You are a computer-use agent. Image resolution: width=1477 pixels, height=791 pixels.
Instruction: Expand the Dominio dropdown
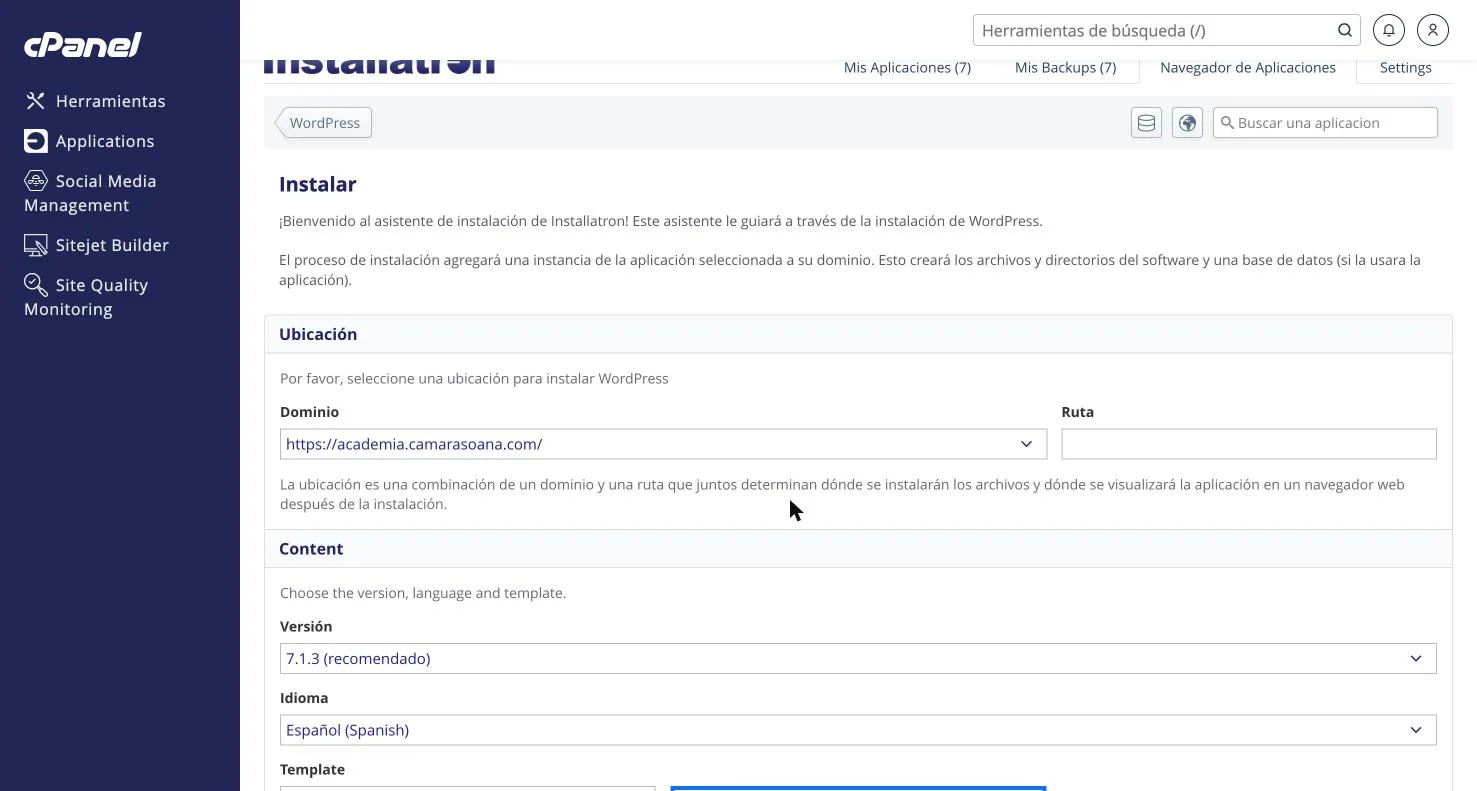point(663,444)
